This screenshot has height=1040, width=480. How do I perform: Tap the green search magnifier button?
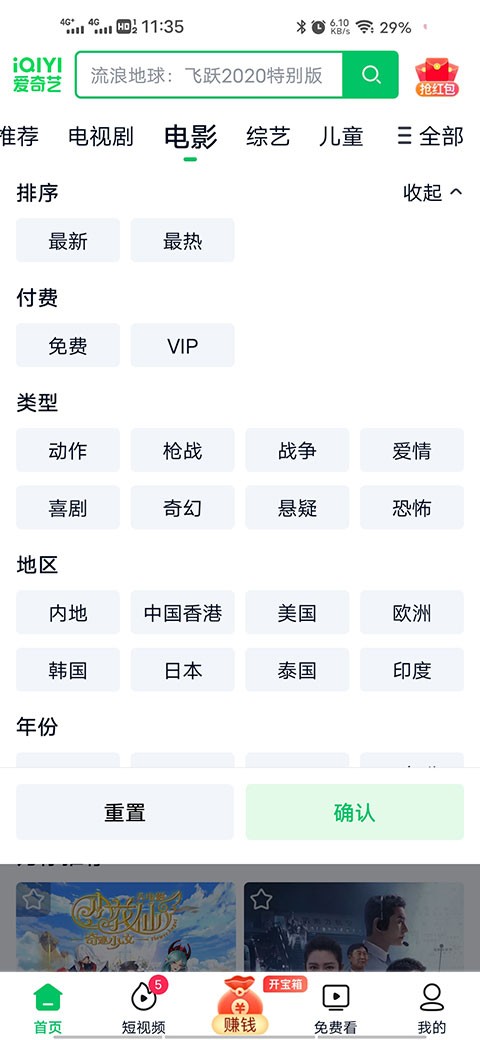371,74
